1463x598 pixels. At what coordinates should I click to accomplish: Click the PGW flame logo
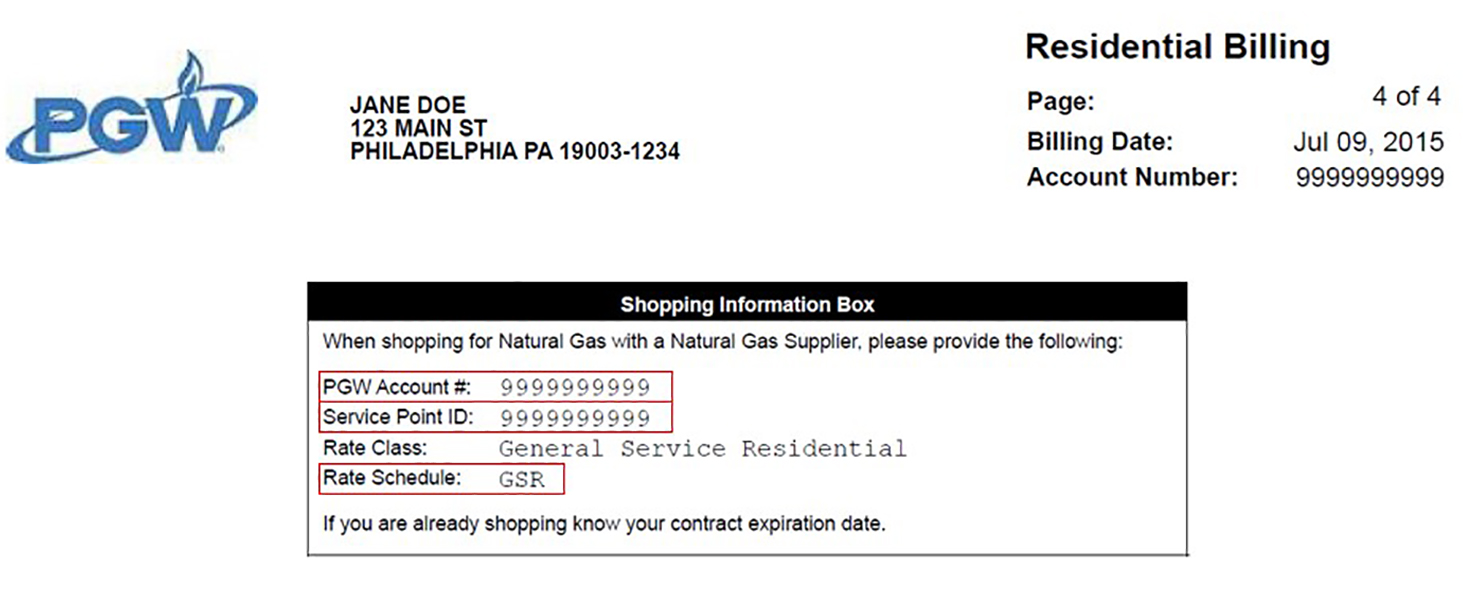tap(130, 109)
